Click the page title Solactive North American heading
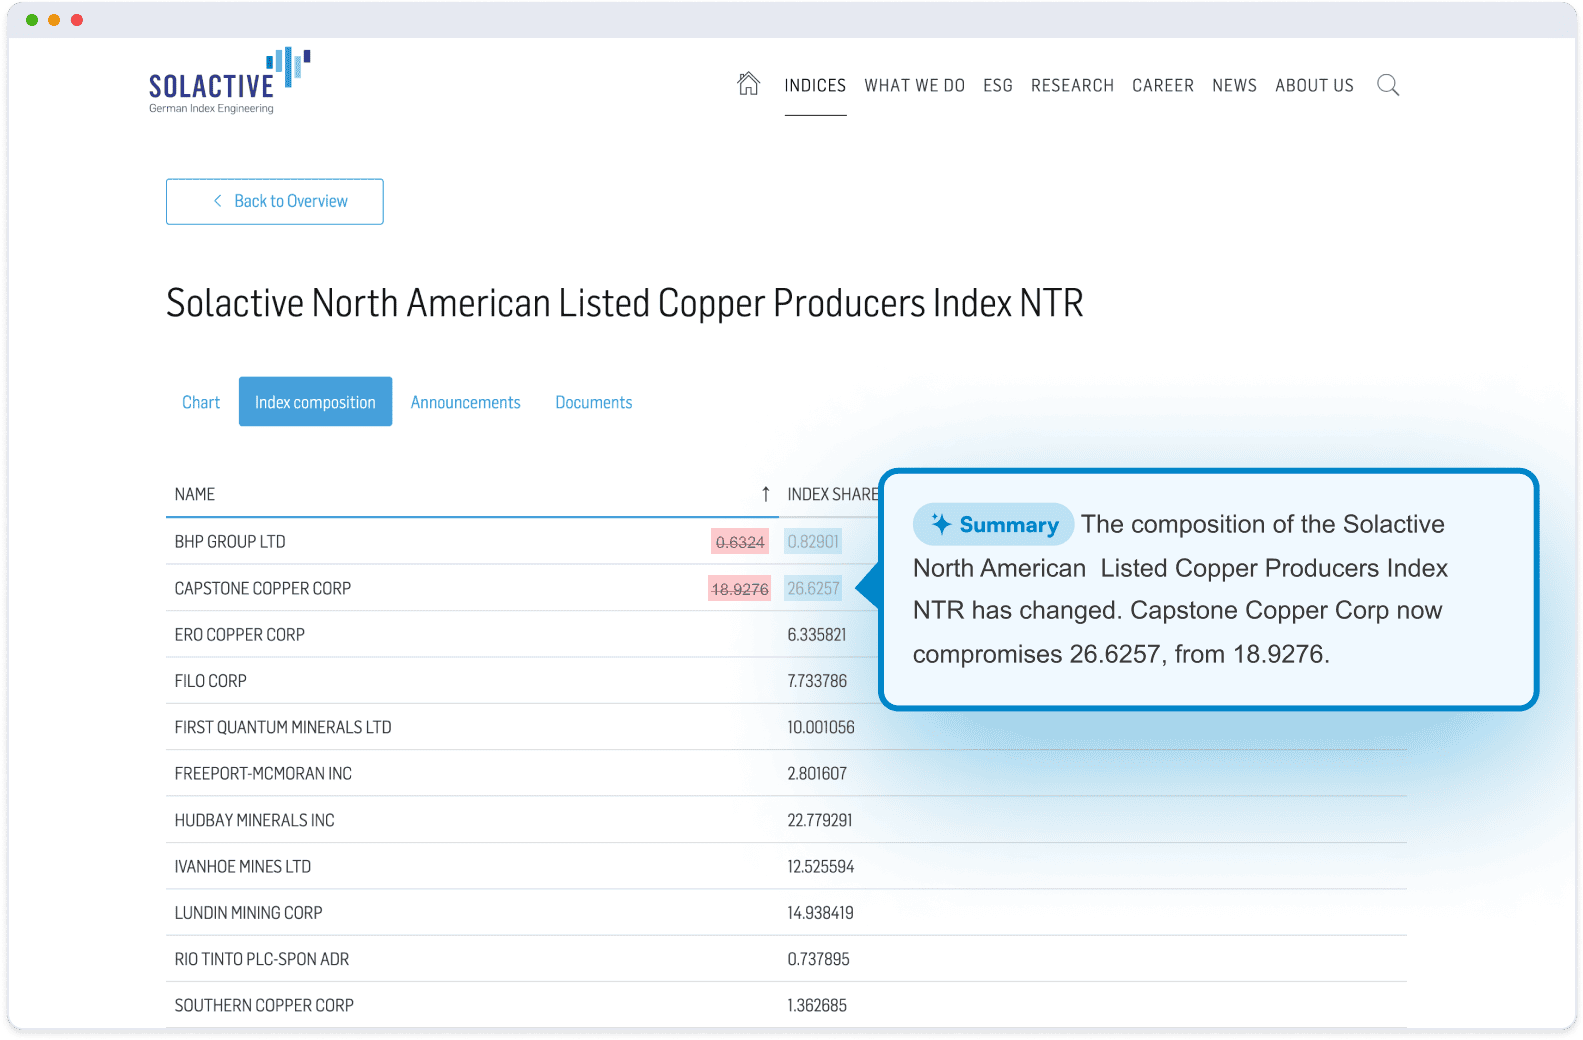The width and height of the screenshot is (1583, 1040). (x=625, y=303)
